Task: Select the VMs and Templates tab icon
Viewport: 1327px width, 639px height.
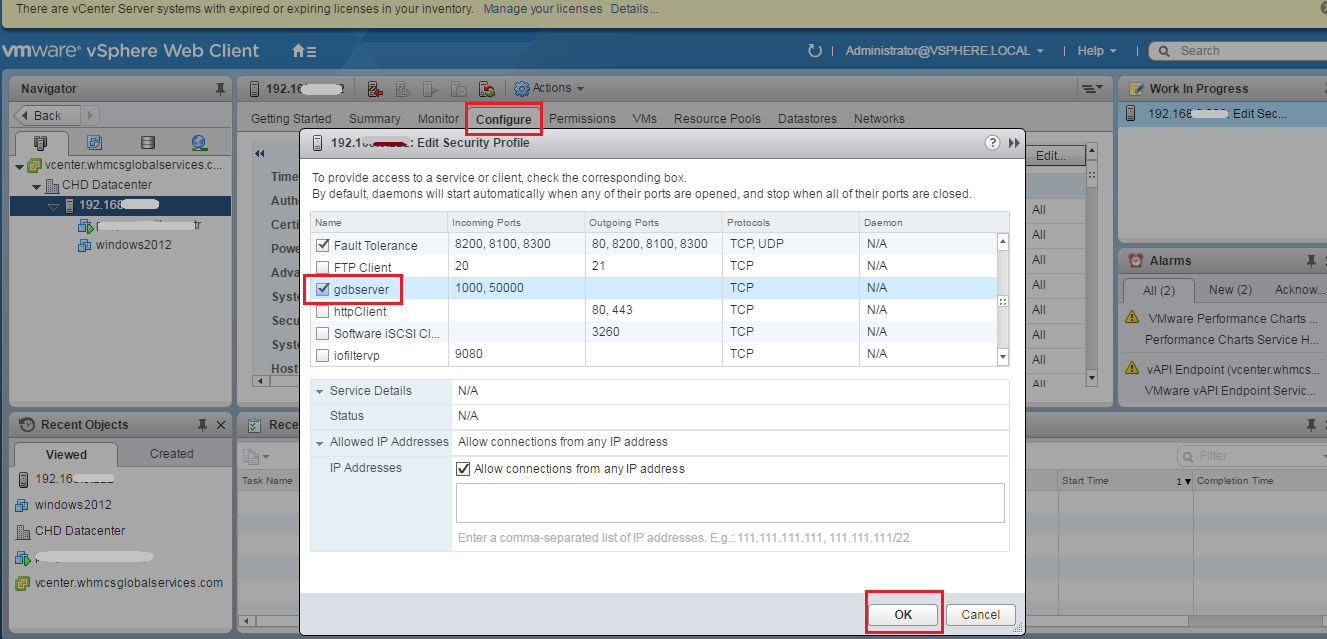Action: [94, 143]
